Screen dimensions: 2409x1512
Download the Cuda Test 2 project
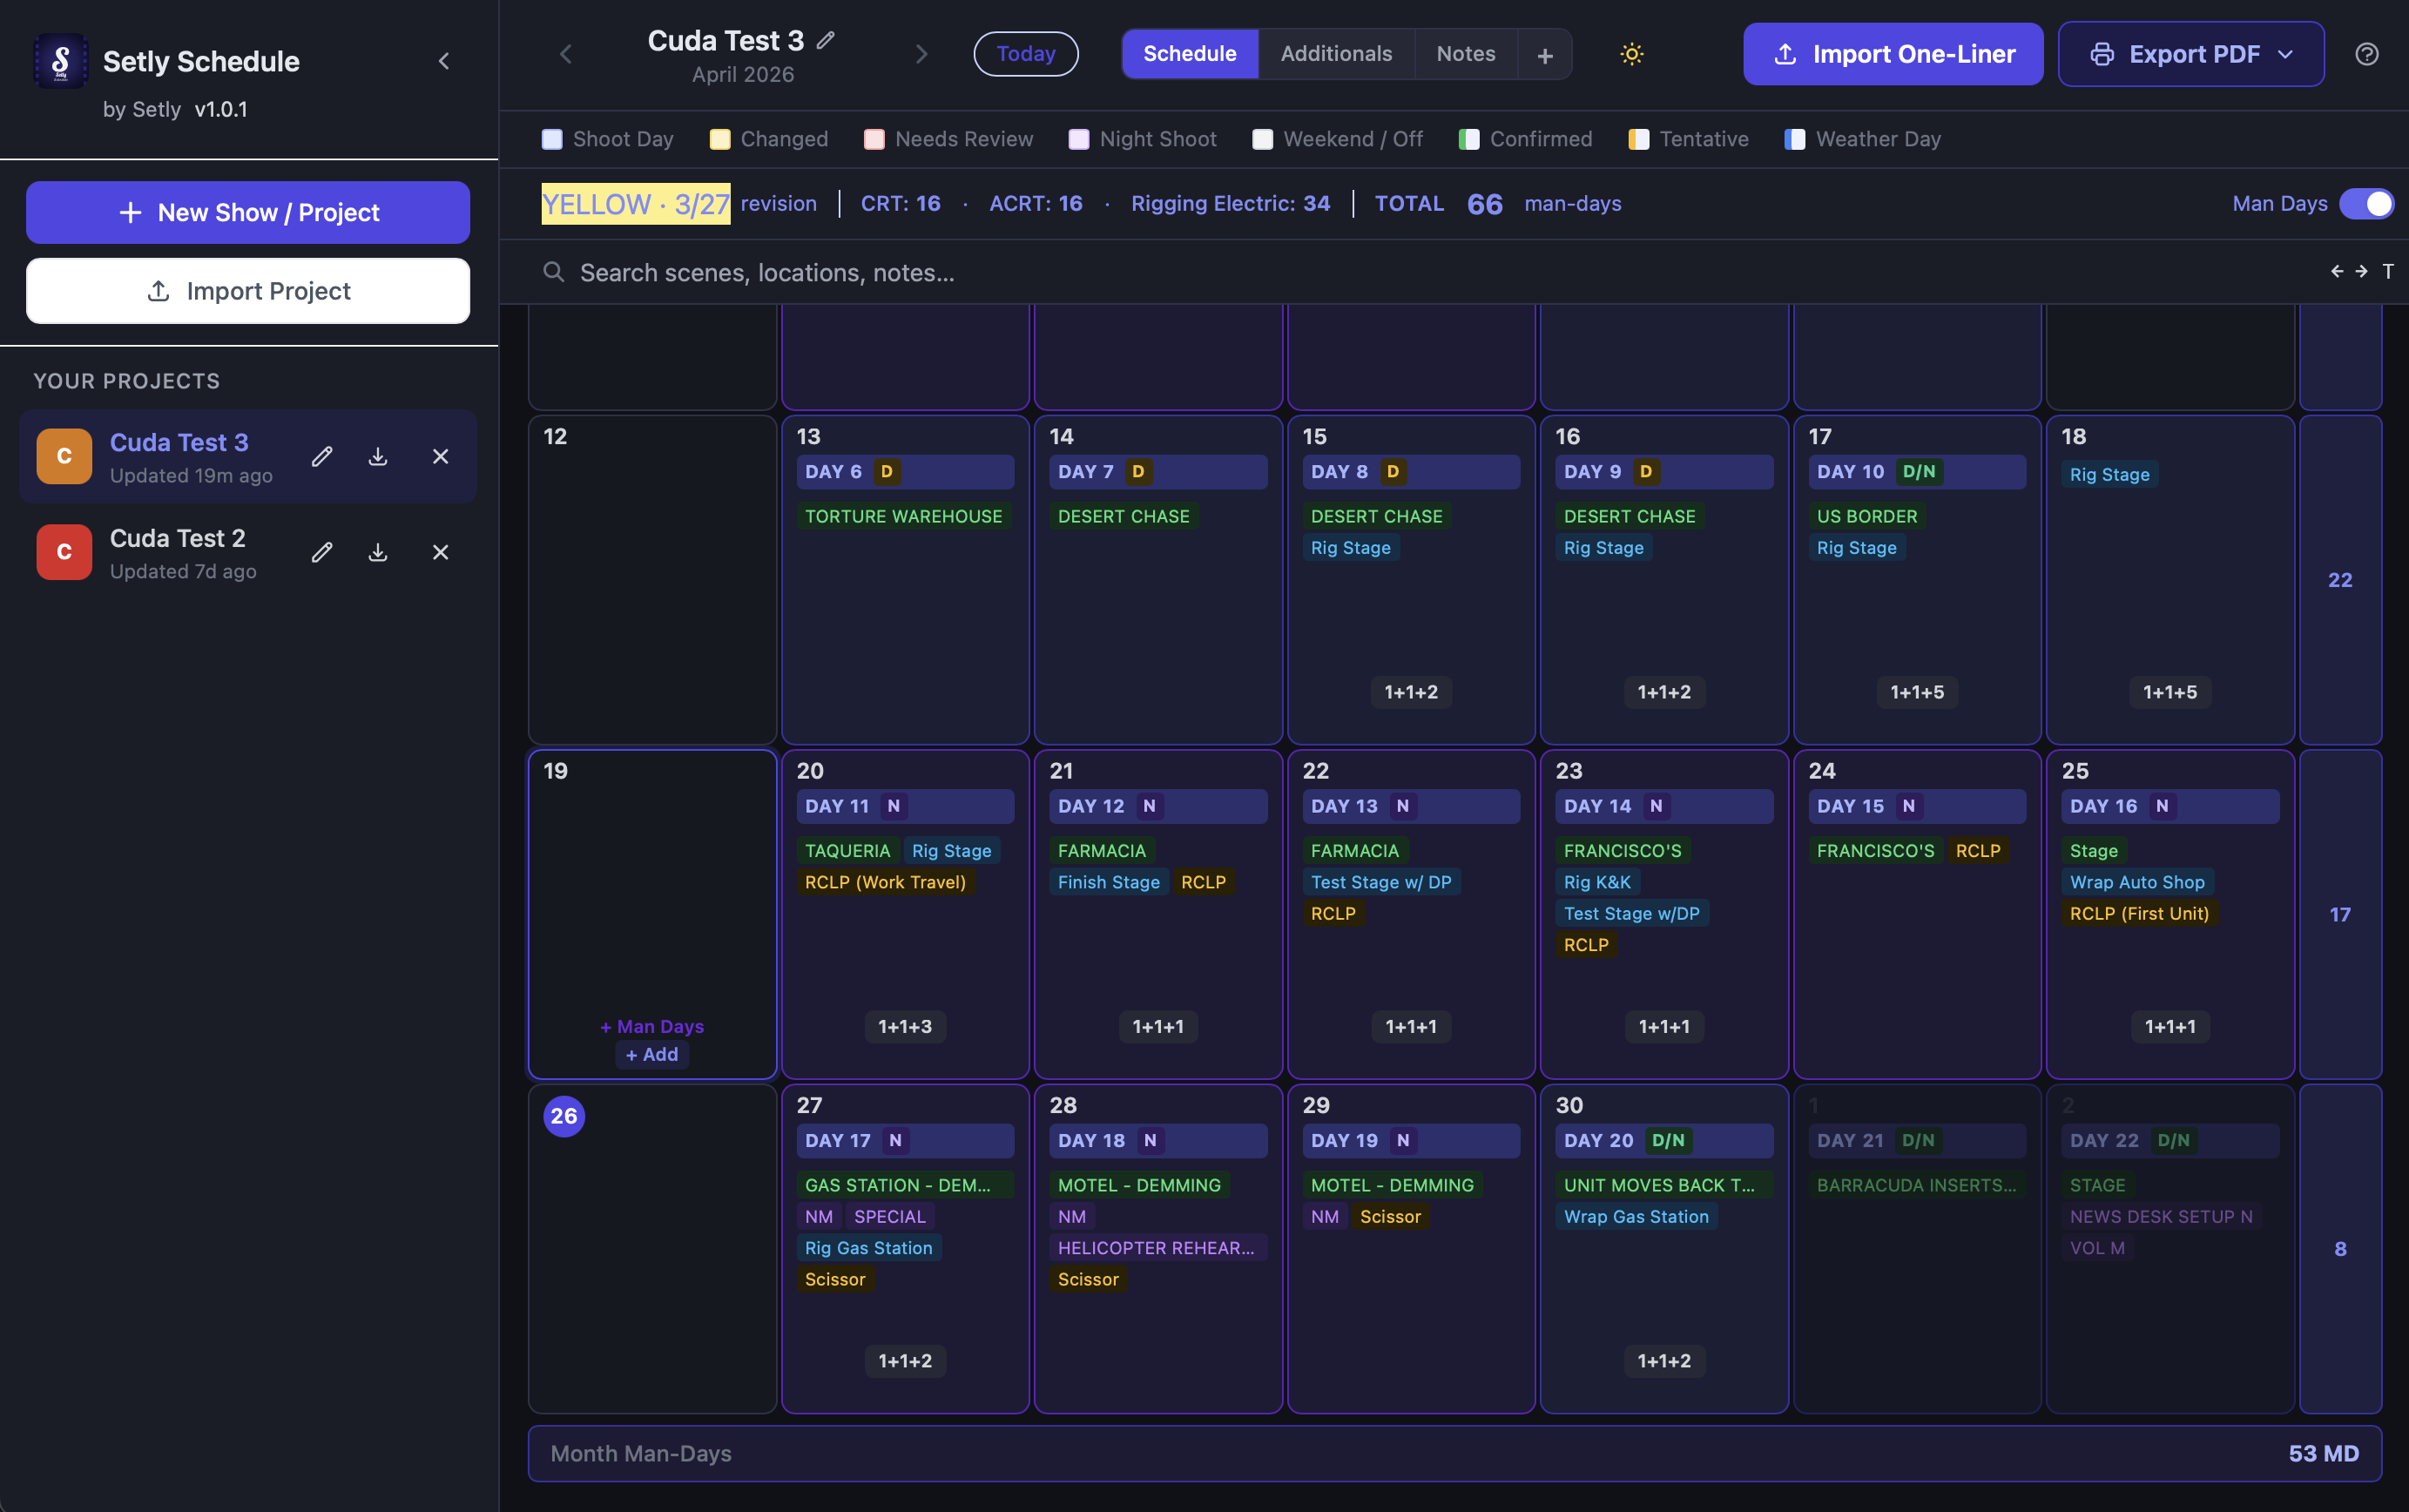coord(378,552)
